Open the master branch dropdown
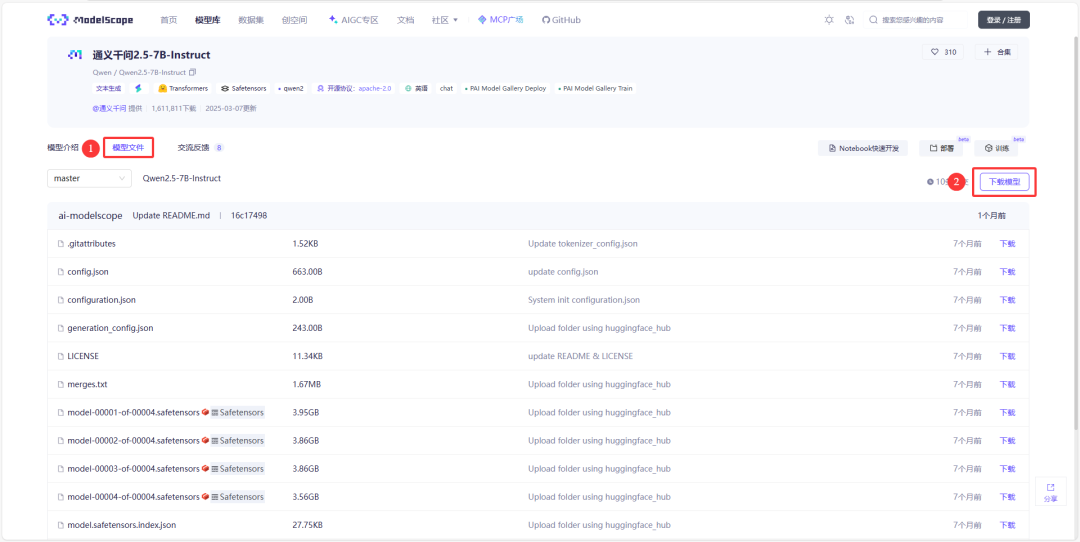Image resolution: width=1080 pixels, height=542 pixels. [90, 178]
